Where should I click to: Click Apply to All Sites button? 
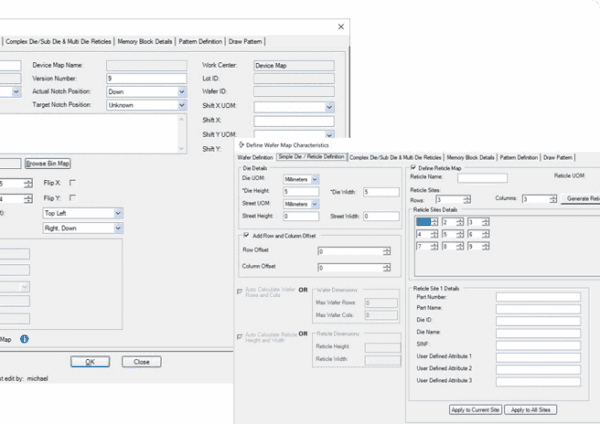tap(533, 410)
